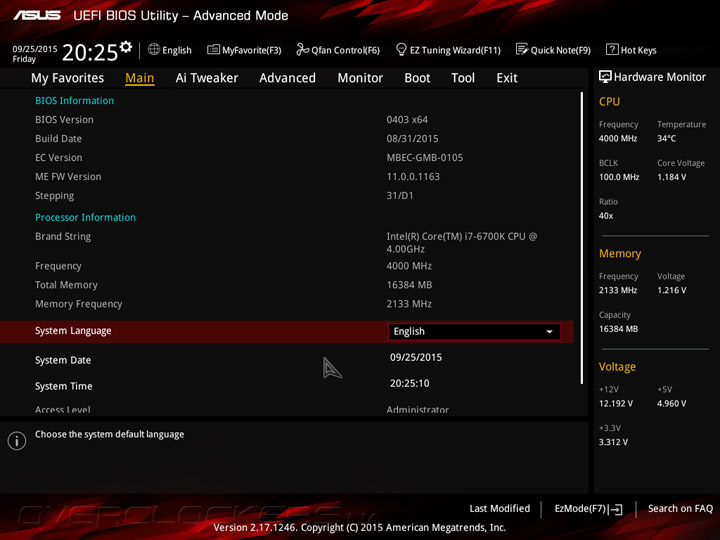Click the +5V reading 4.960 V
The height and width of the screenshot is (540, 720).
pyautogui.click(x=671, y=404)
